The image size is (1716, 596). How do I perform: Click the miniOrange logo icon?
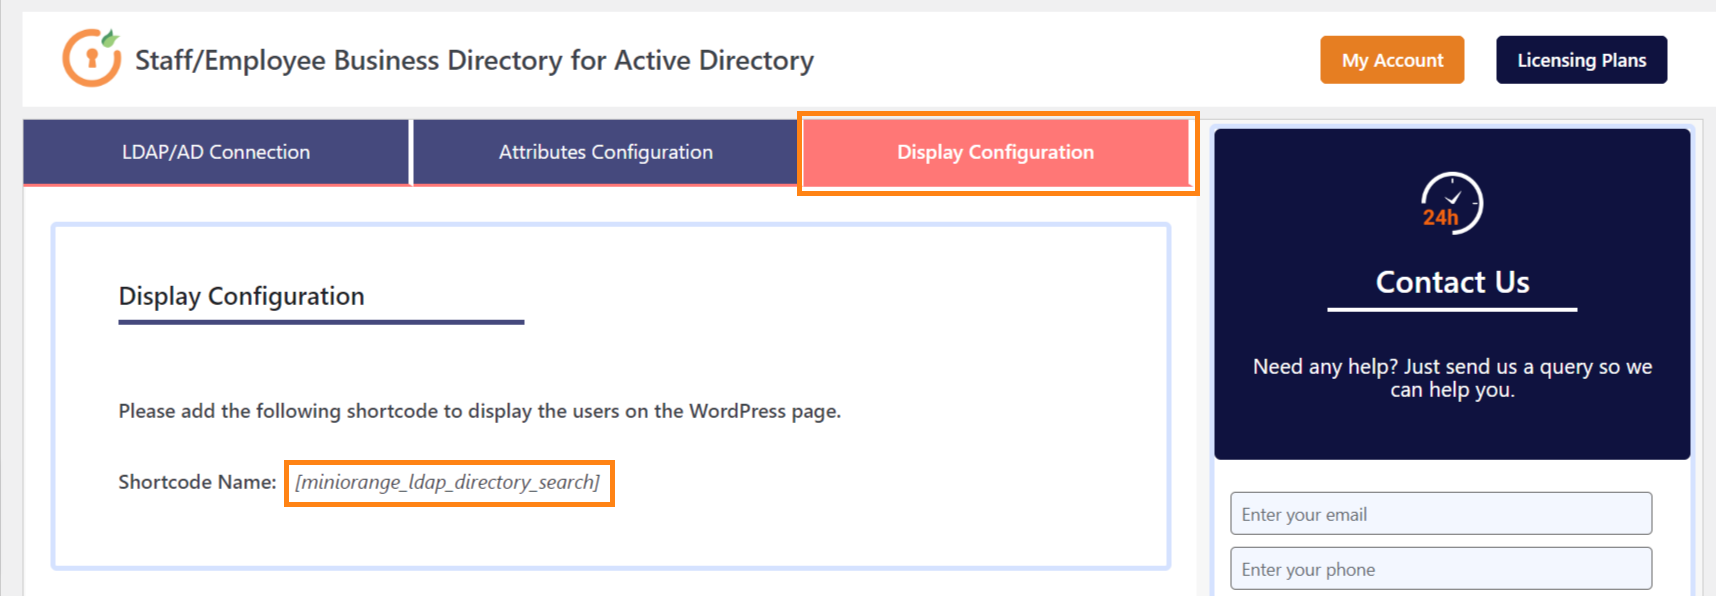tap(91, 58)
